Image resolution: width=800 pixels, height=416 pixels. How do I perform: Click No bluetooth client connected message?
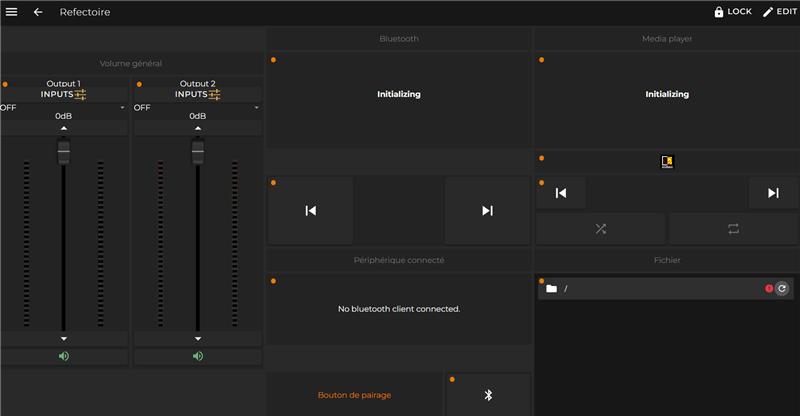coord(399,309)
